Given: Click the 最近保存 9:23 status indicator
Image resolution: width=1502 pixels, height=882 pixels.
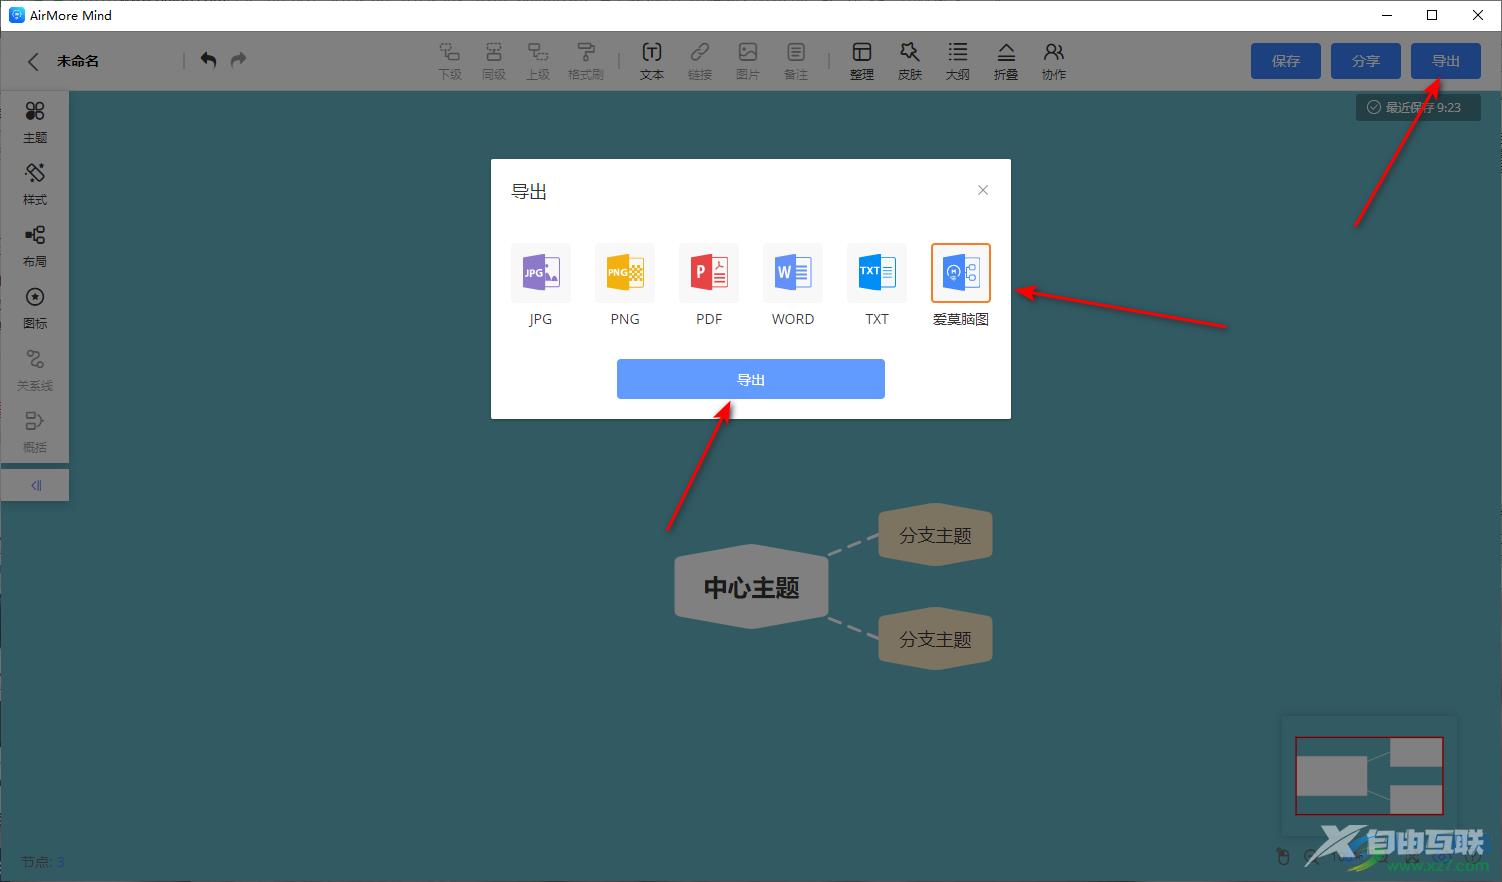Looking at the screenshot, I should point(1418,107).
